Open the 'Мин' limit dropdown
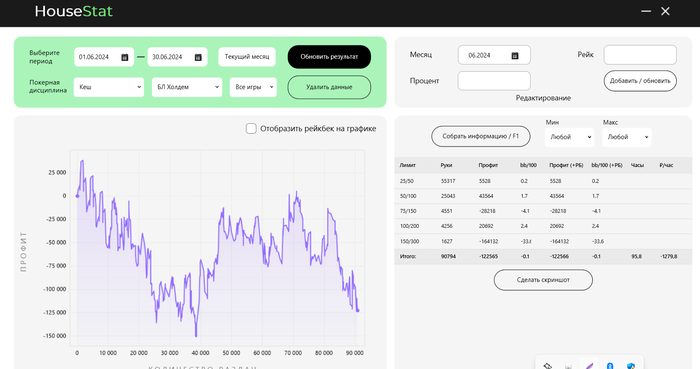This screenshot has width=700, height=369. click(x=569, y=137)
